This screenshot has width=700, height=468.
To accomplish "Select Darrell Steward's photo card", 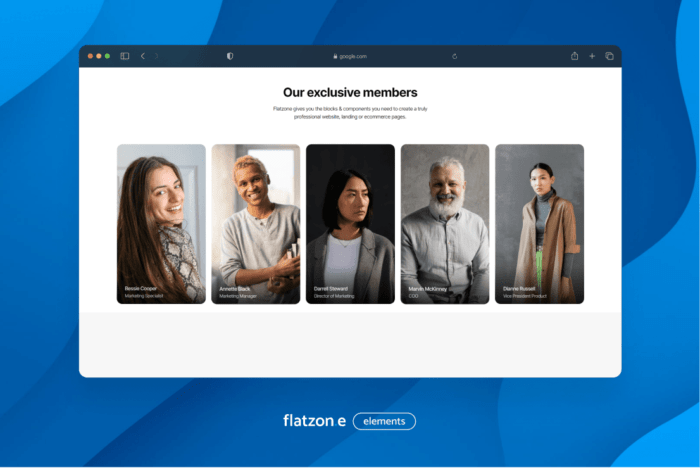I will pos(350,223).
